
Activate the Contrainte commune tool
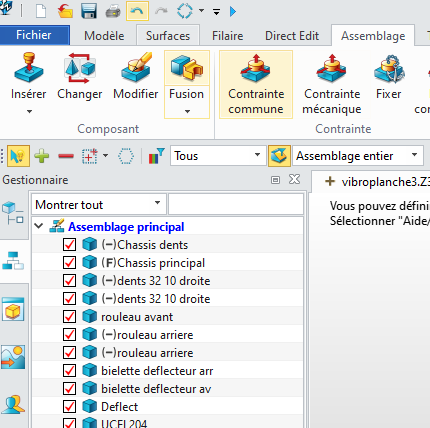tap(256, 84)
